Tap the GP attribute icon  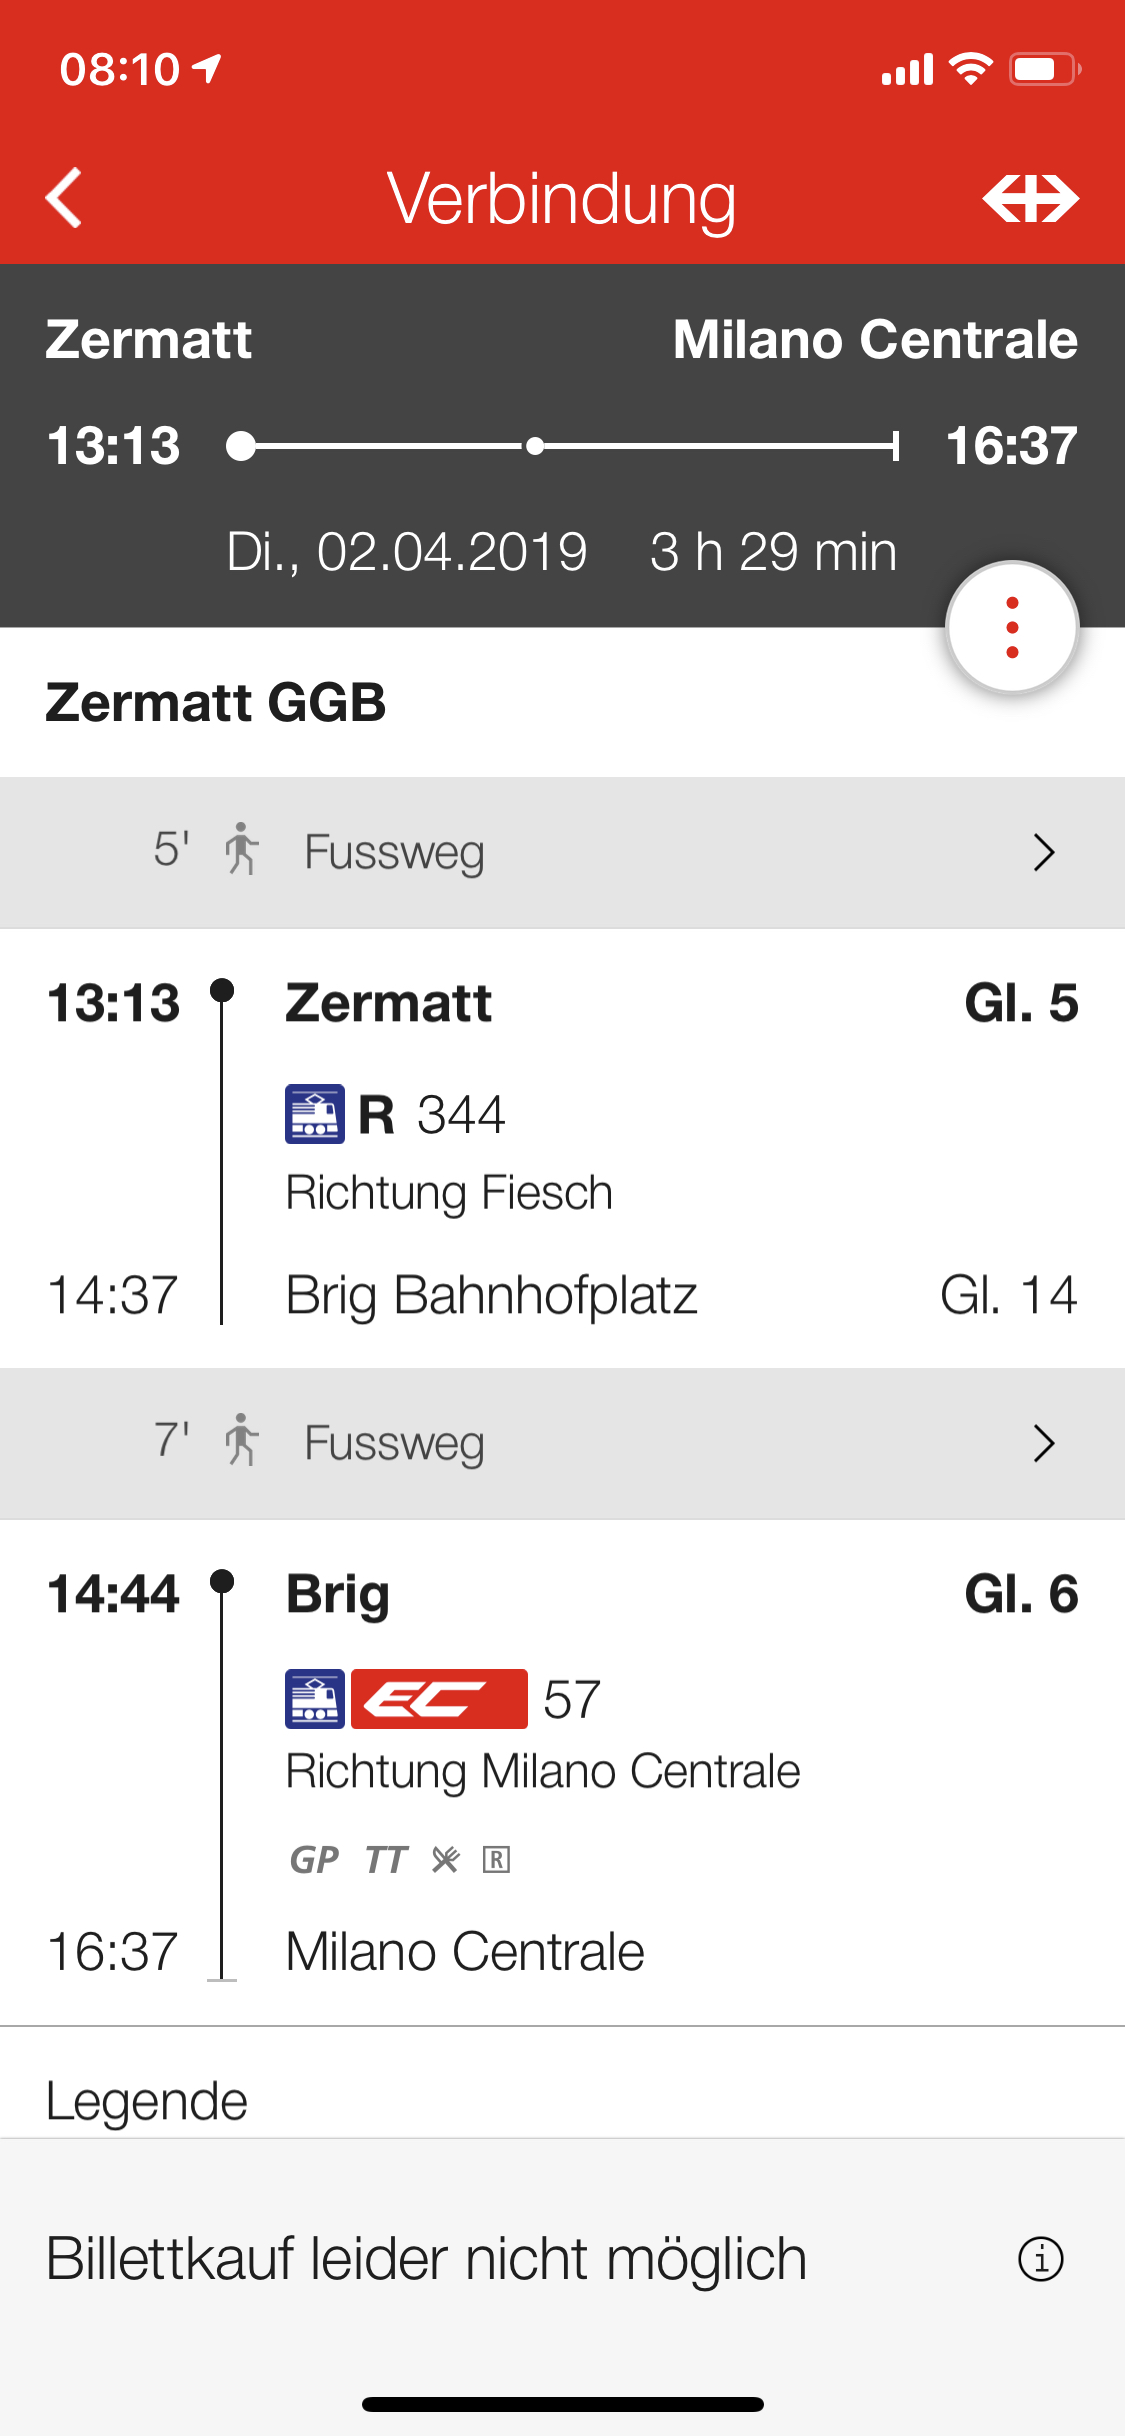315,1860
